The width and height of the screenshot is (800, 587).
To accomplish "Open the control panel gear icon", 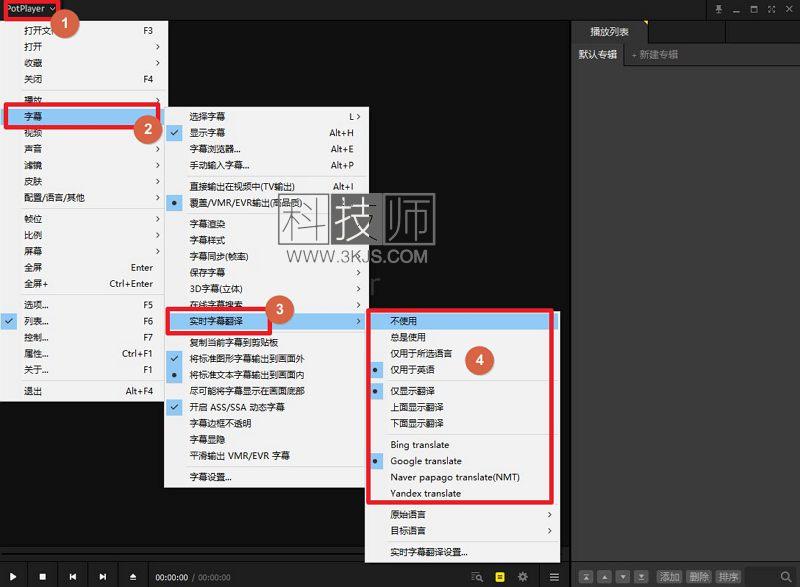I will coord(523,577).
